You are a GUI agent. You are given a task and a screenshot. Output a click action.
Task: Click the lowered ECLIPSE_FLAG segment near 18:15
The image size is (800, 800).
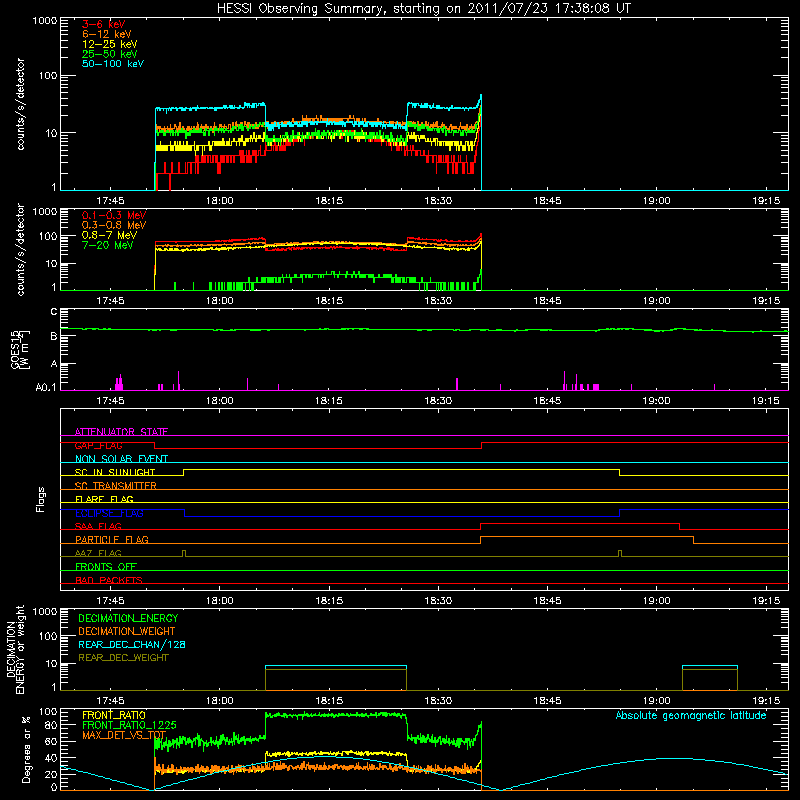coord(402,516)
